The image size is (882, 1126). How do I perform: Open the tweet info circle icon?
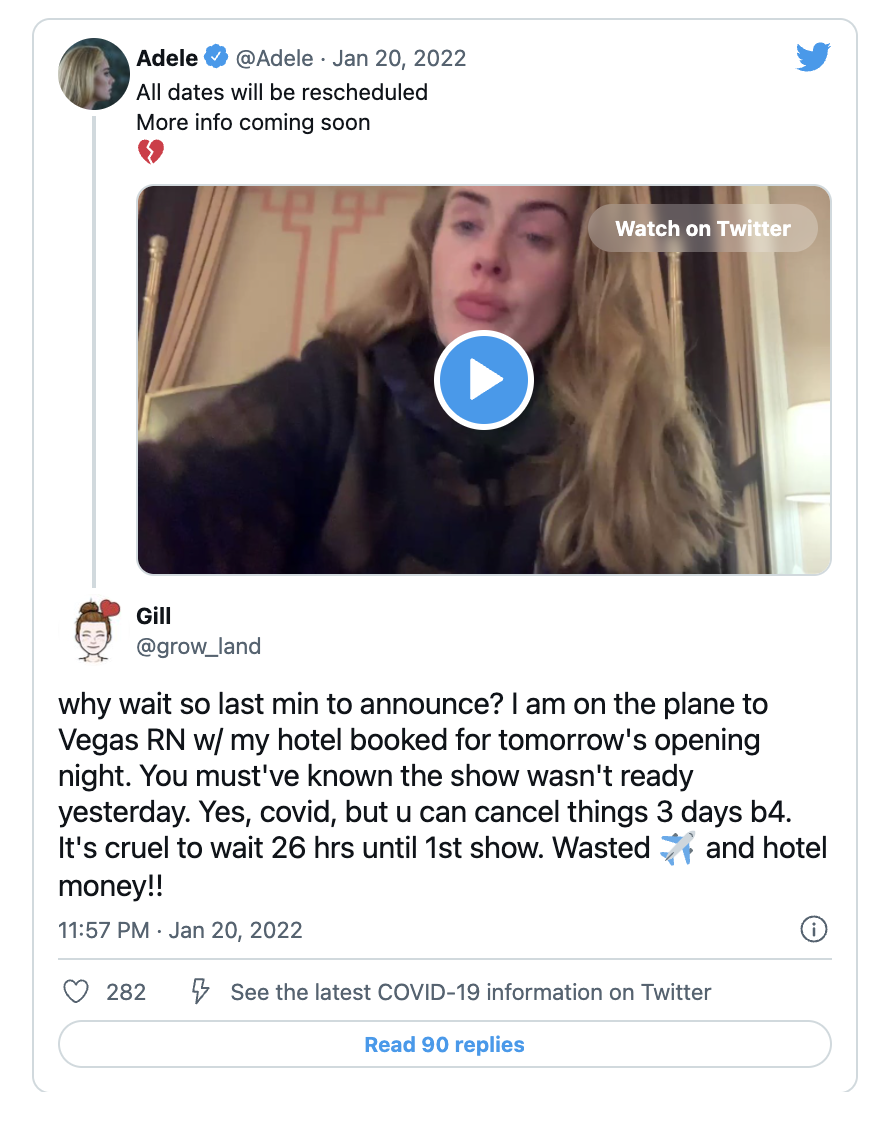tap(814, 930)
